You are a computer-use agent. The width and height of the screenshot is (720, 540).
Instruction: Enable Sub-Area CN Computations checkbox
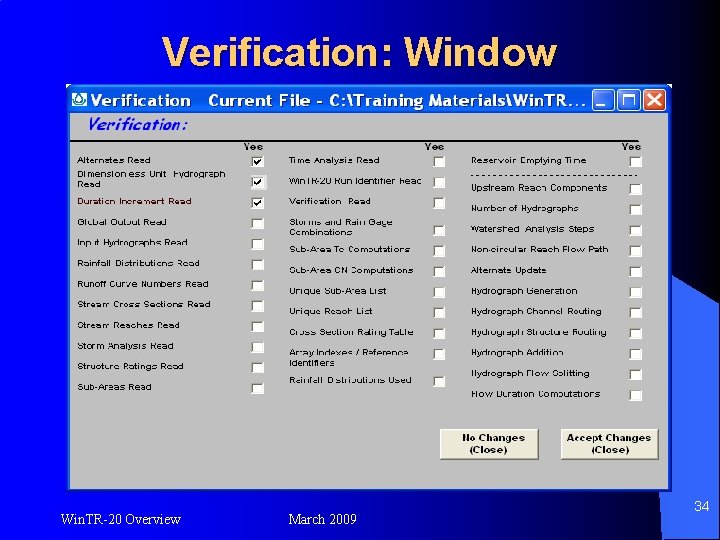439,271
